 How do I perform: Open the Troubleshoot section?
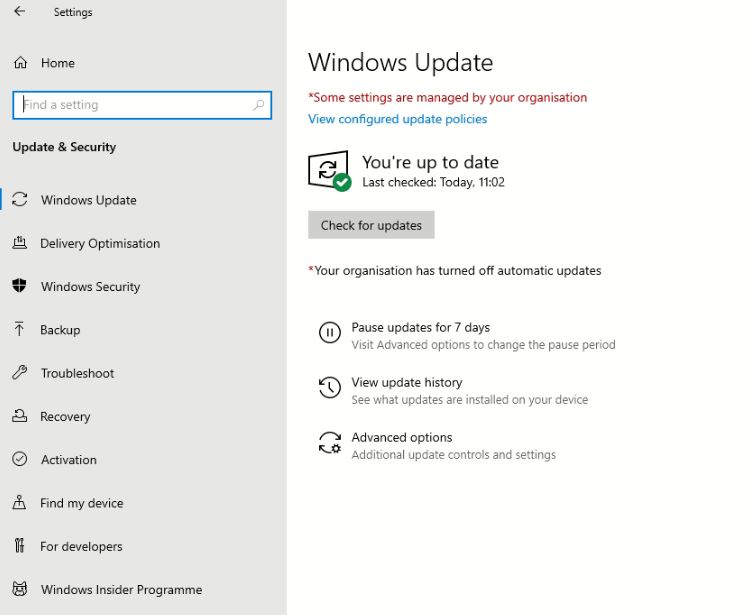tap(77, 373)
